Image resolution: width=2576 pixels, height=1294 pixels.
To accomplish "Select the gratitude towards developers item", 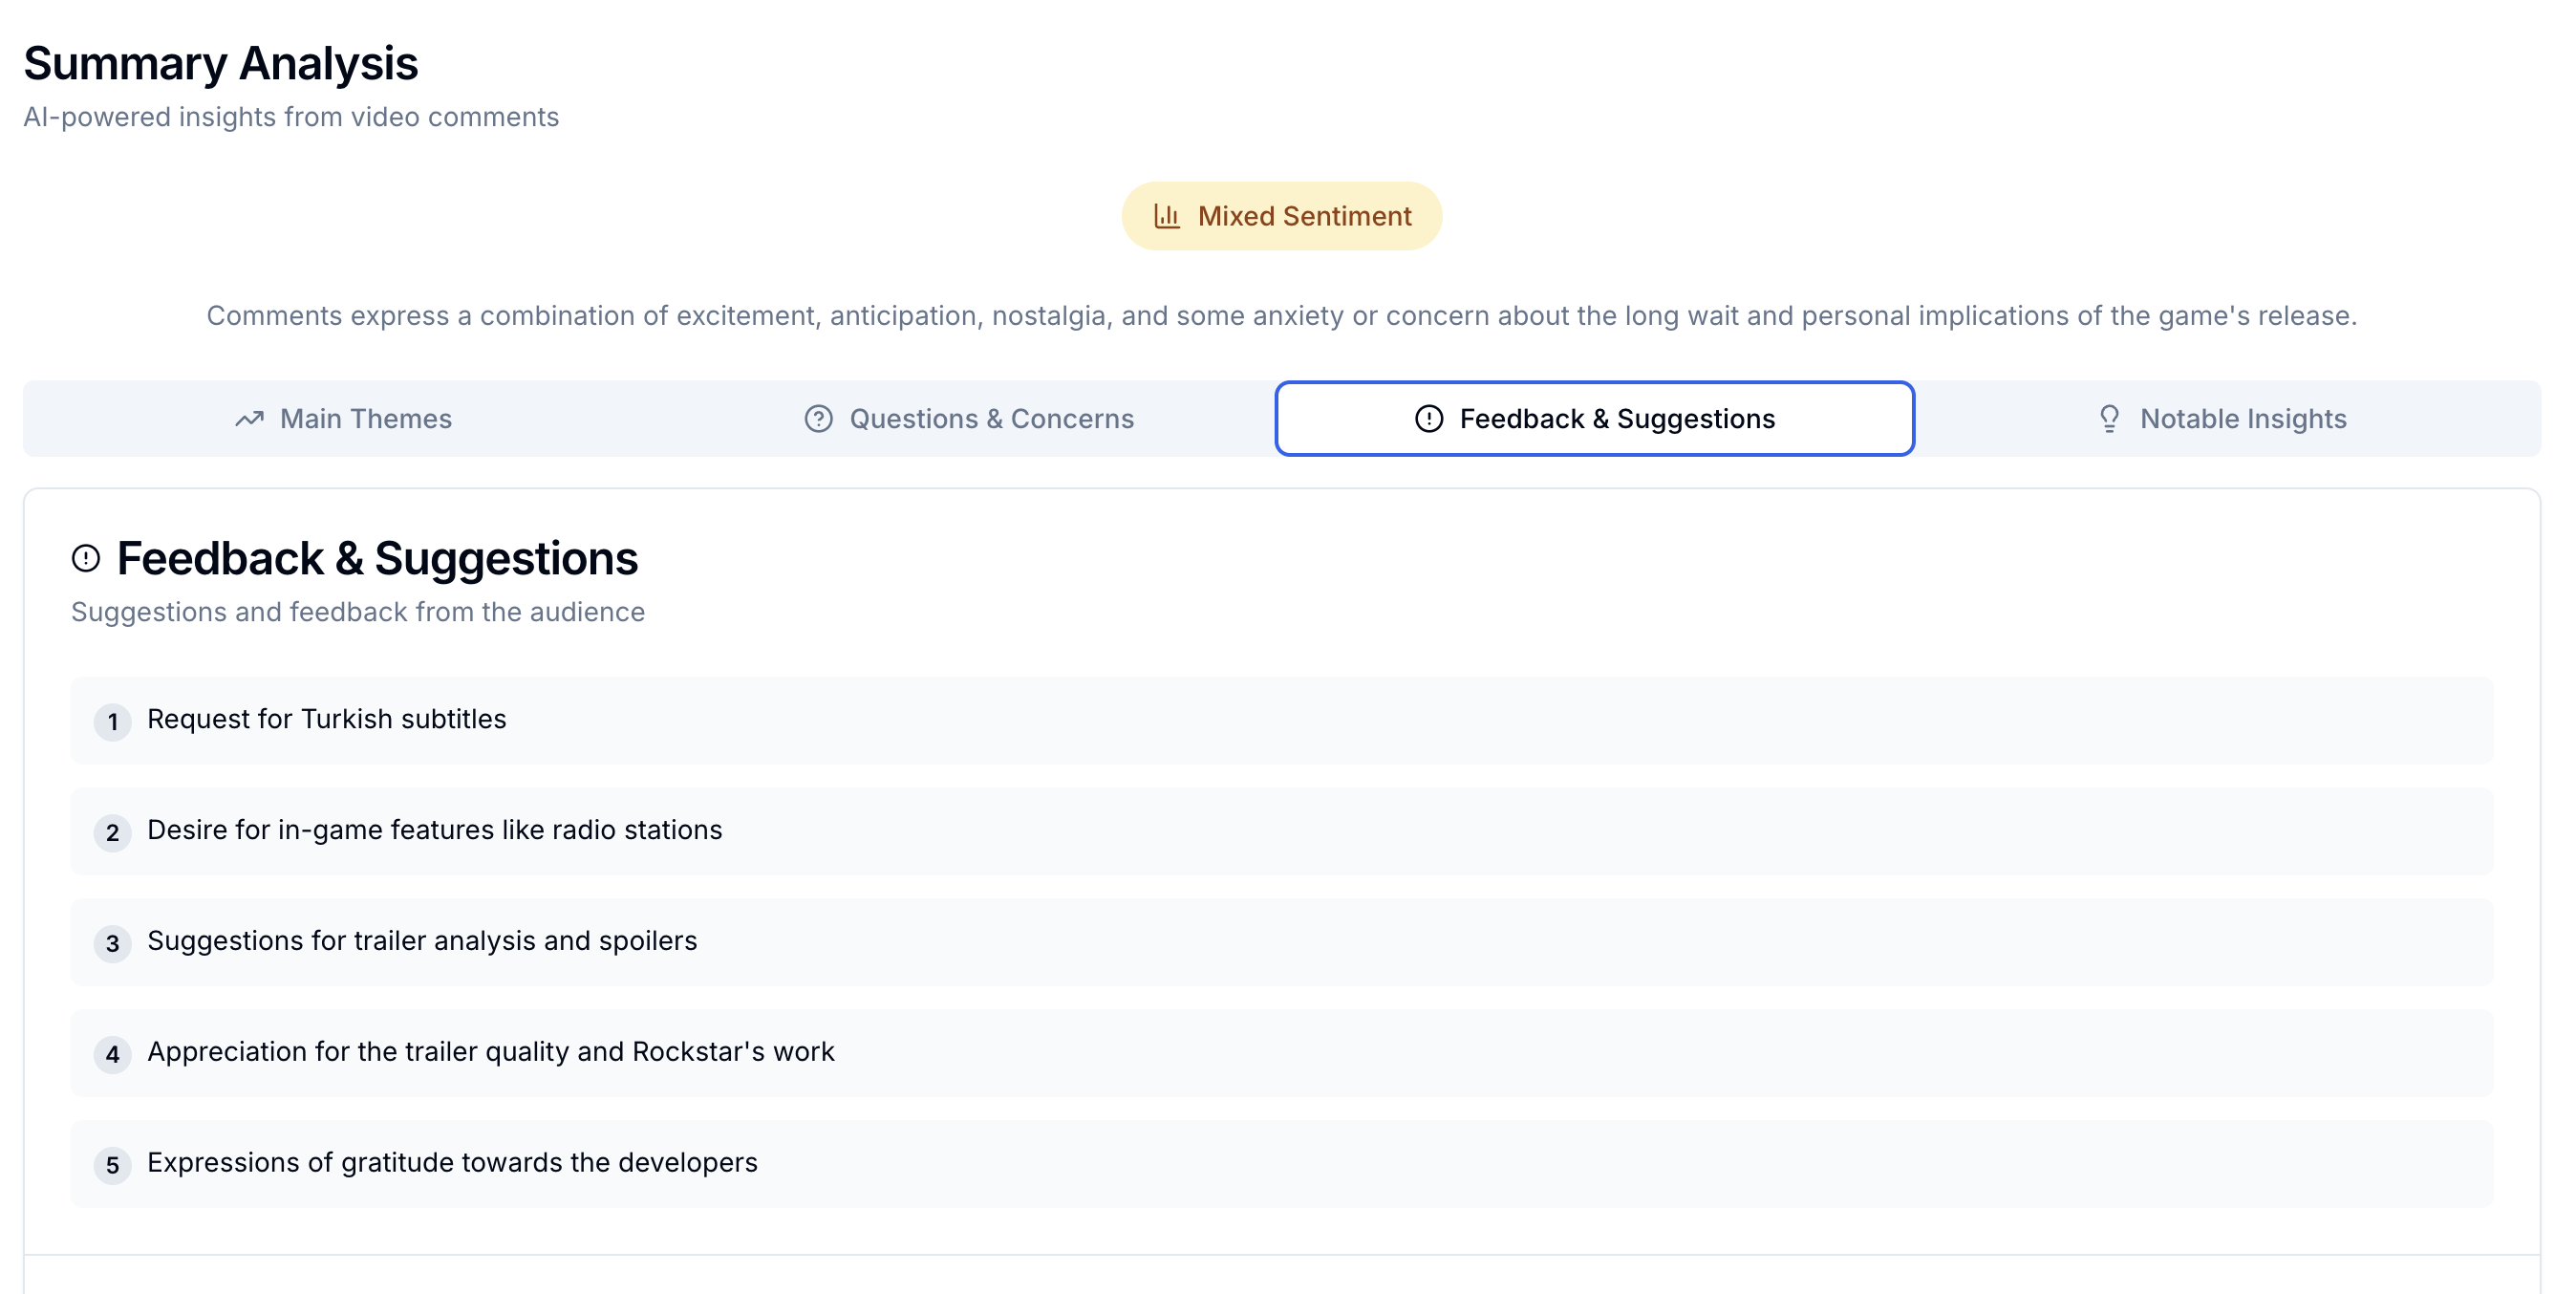I will [452, 1164].
